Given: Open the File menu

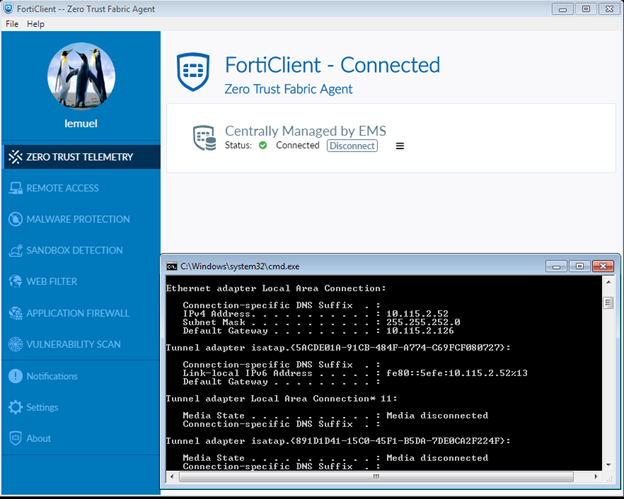Looking at the screenshot, I should tap(12, 24).
